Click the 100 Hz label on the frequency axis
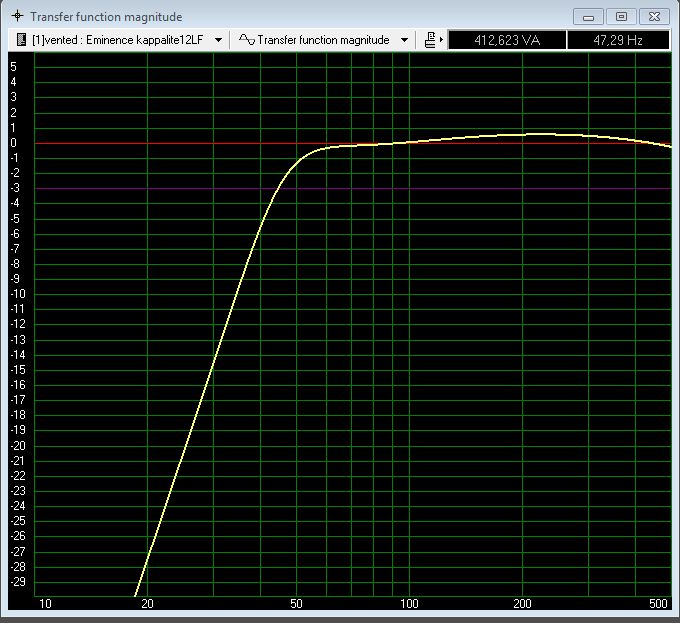 [410, 604]
